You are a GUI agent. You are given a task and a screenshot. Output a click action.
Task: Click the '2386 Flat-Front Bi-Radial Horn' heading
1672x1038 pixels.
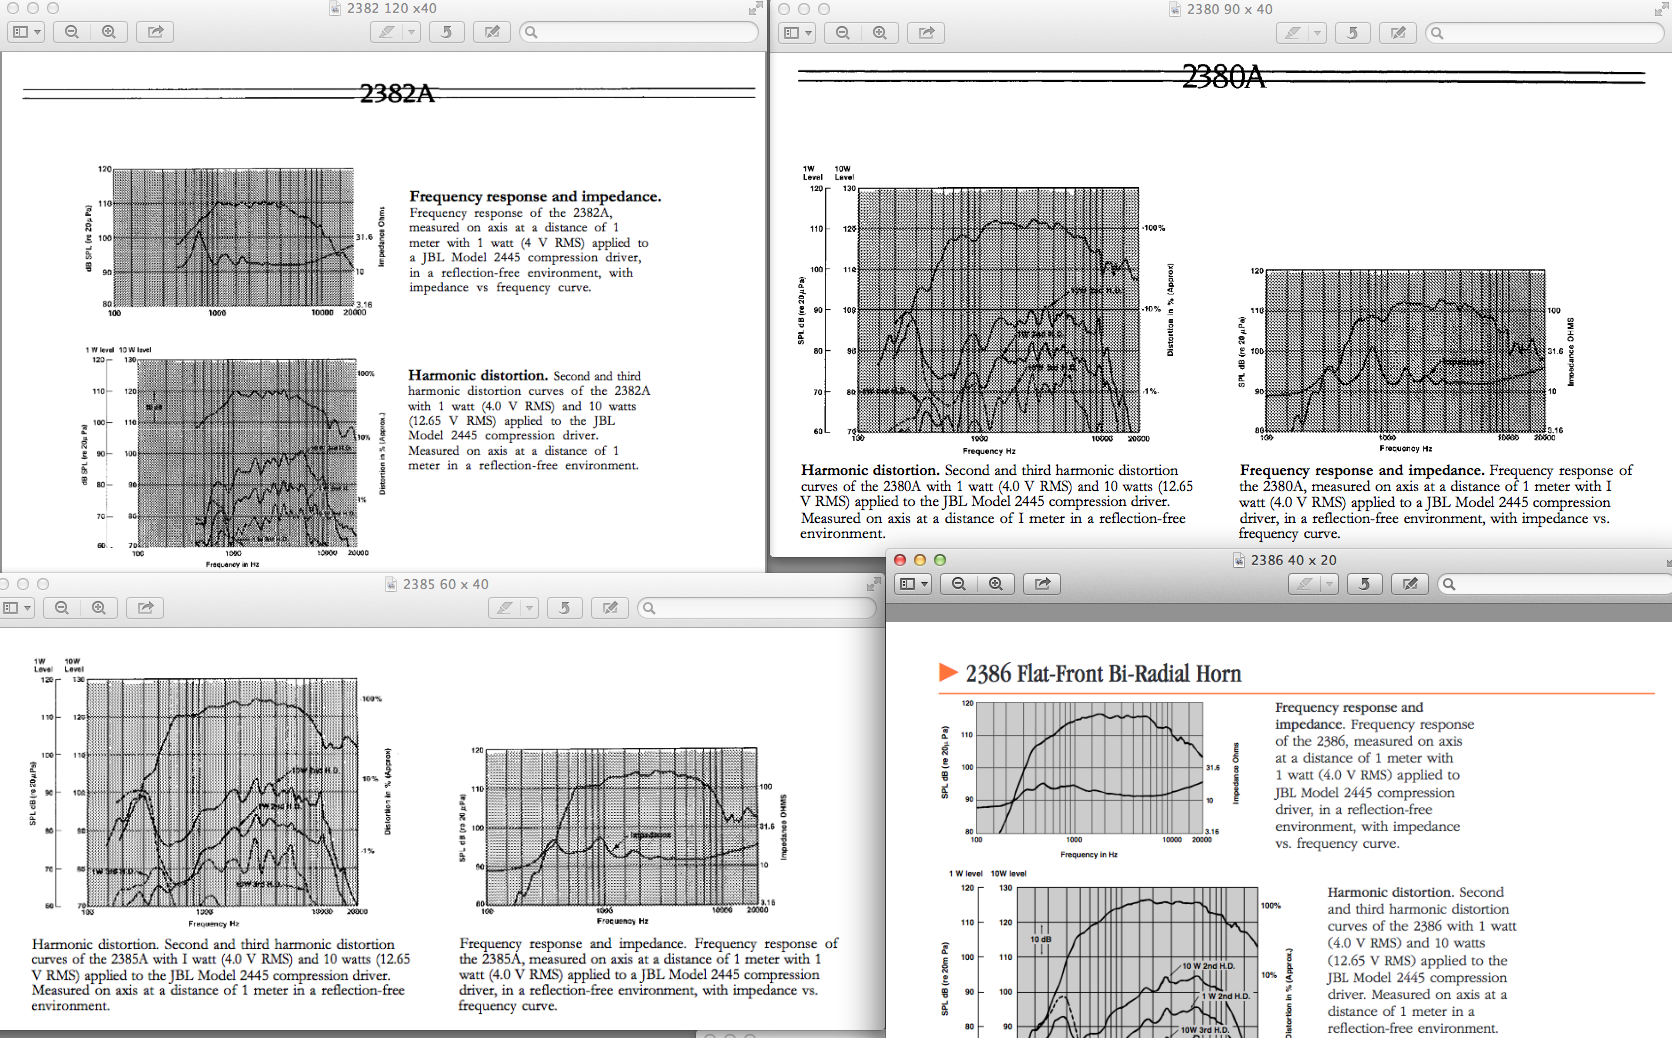(1103, 674)
